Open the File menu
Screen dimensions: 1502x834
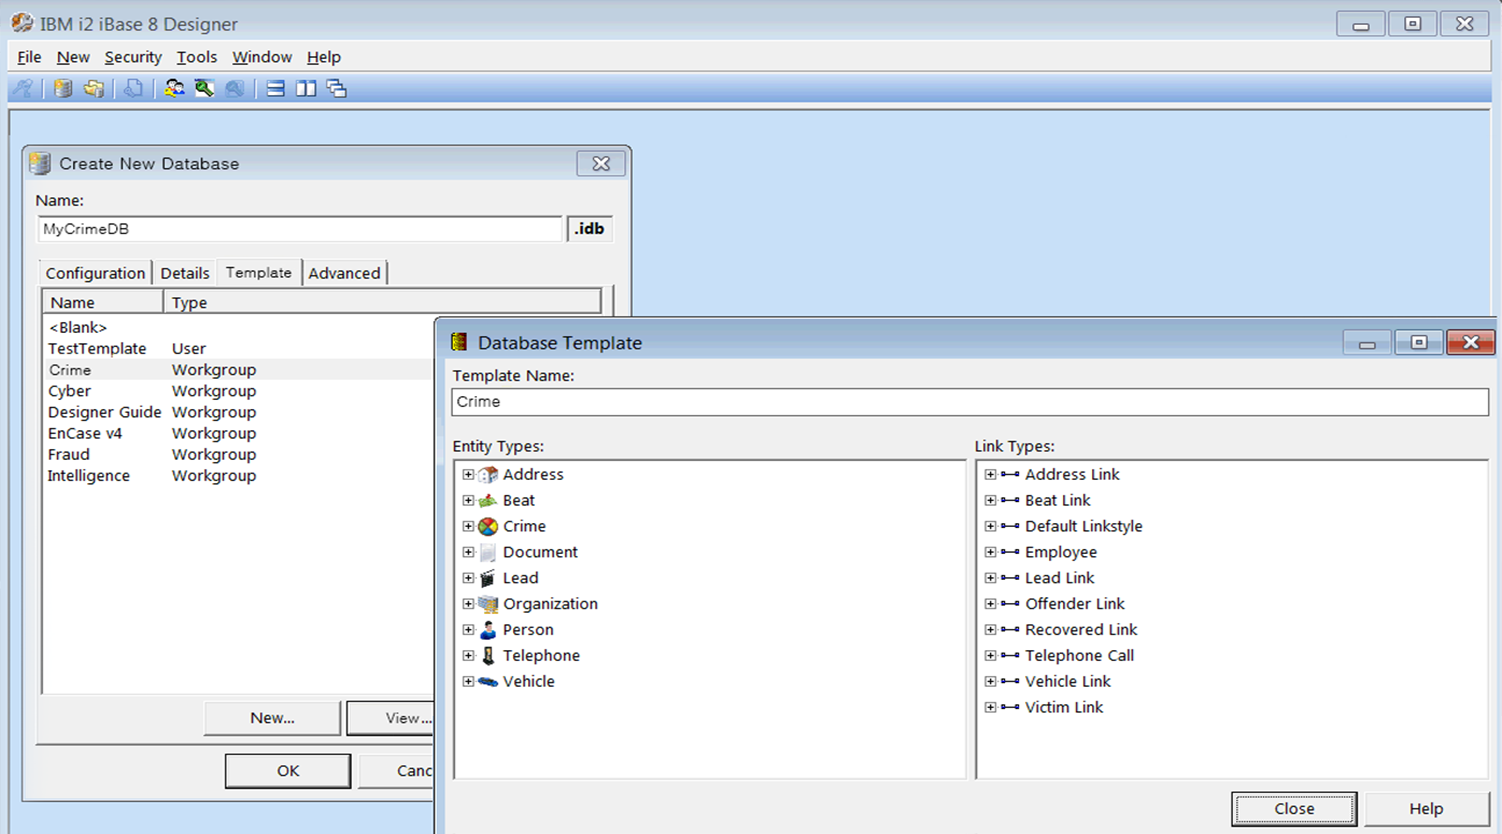point(29,57)
